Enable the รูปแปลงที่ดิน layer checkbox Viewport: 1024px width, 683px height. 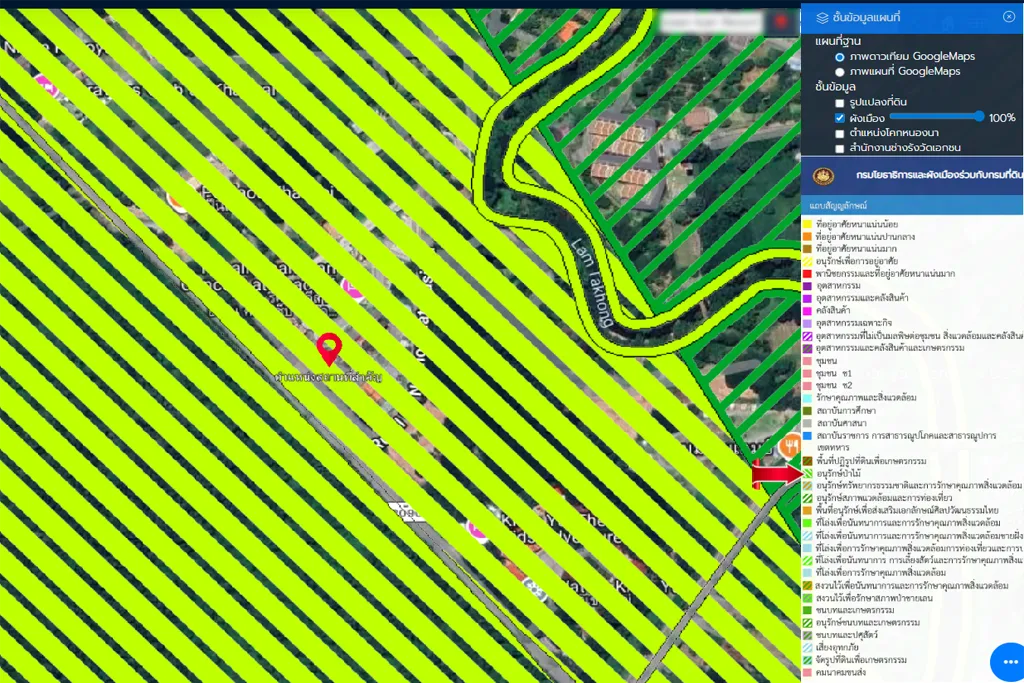(x=840, y=103)
